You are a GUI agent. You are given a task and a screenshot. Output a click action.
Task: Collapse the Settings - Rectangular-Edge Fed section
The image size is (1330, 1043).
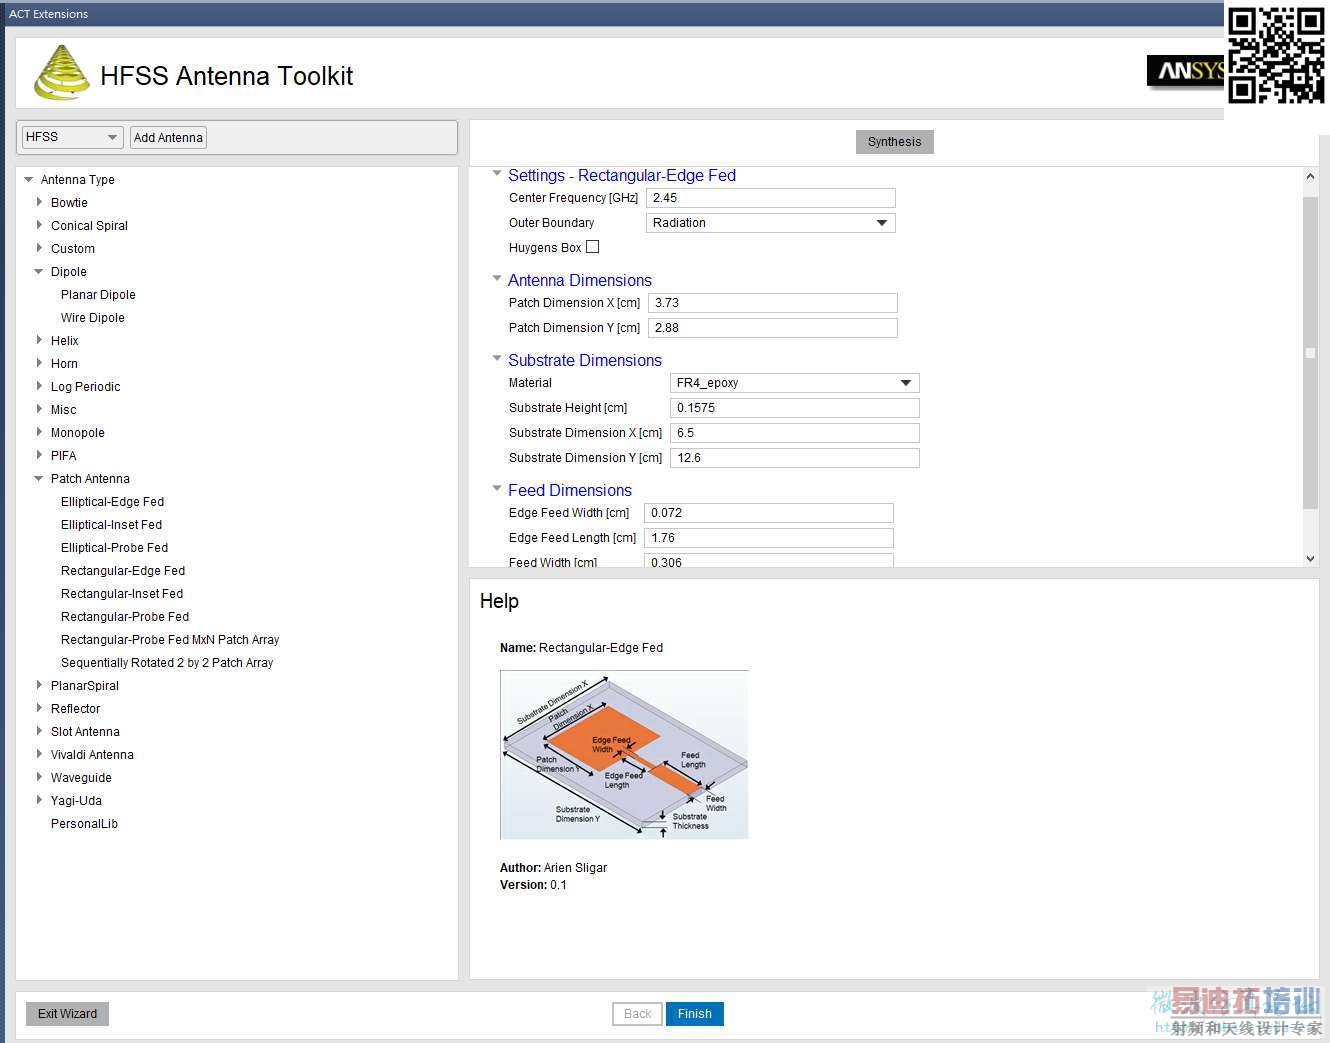click(497, 174)
